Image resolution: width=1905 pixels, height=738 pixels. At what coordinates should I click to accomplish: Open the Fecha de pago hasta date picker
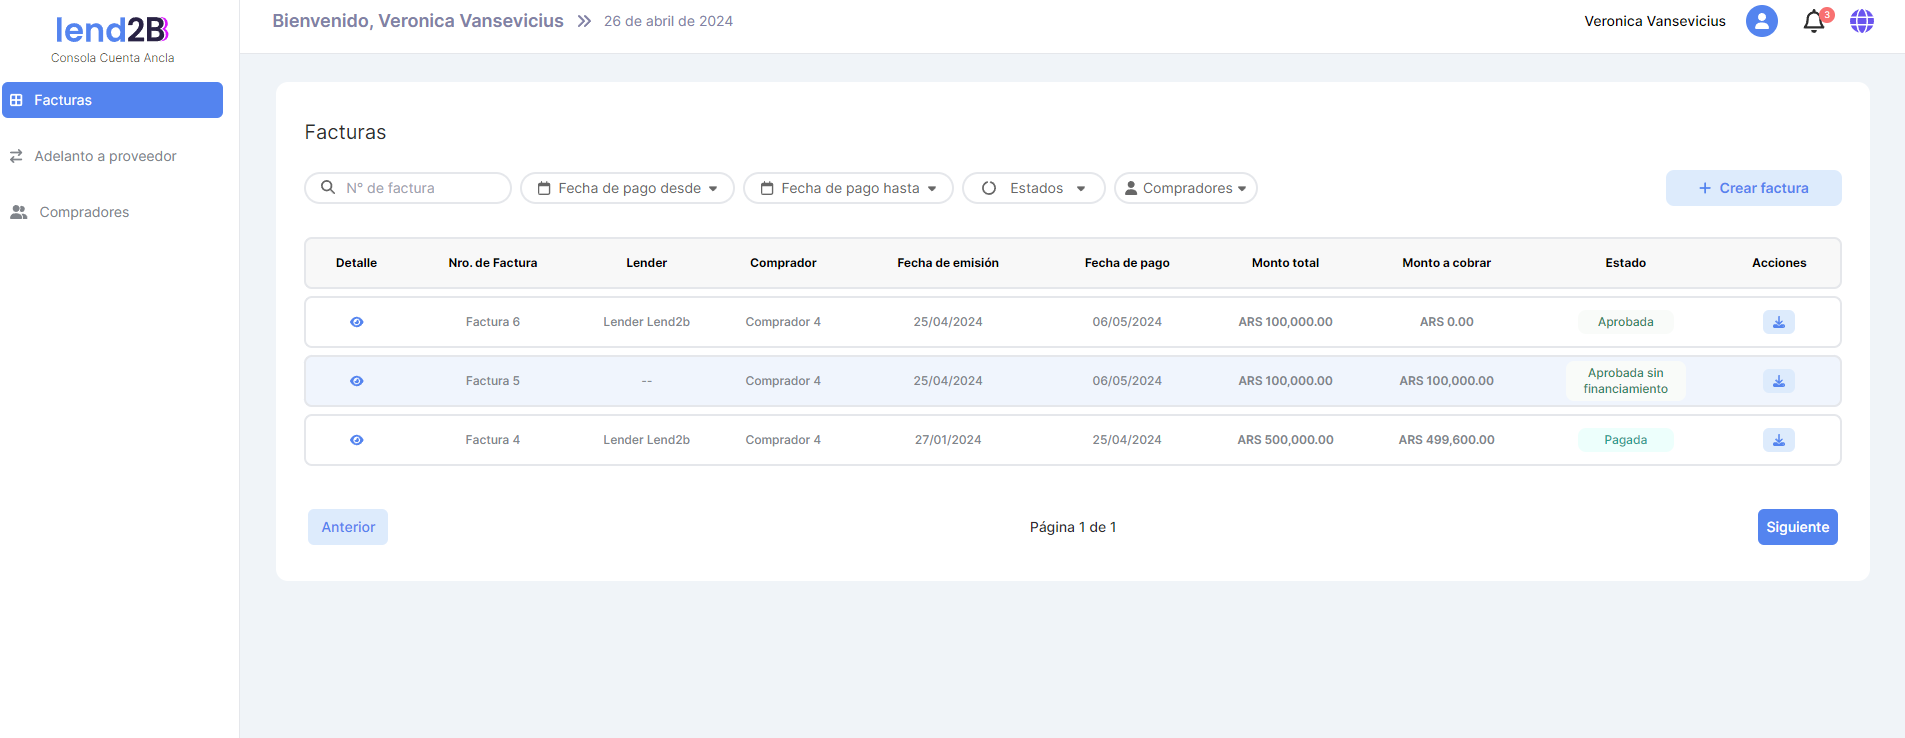(848, 188)
